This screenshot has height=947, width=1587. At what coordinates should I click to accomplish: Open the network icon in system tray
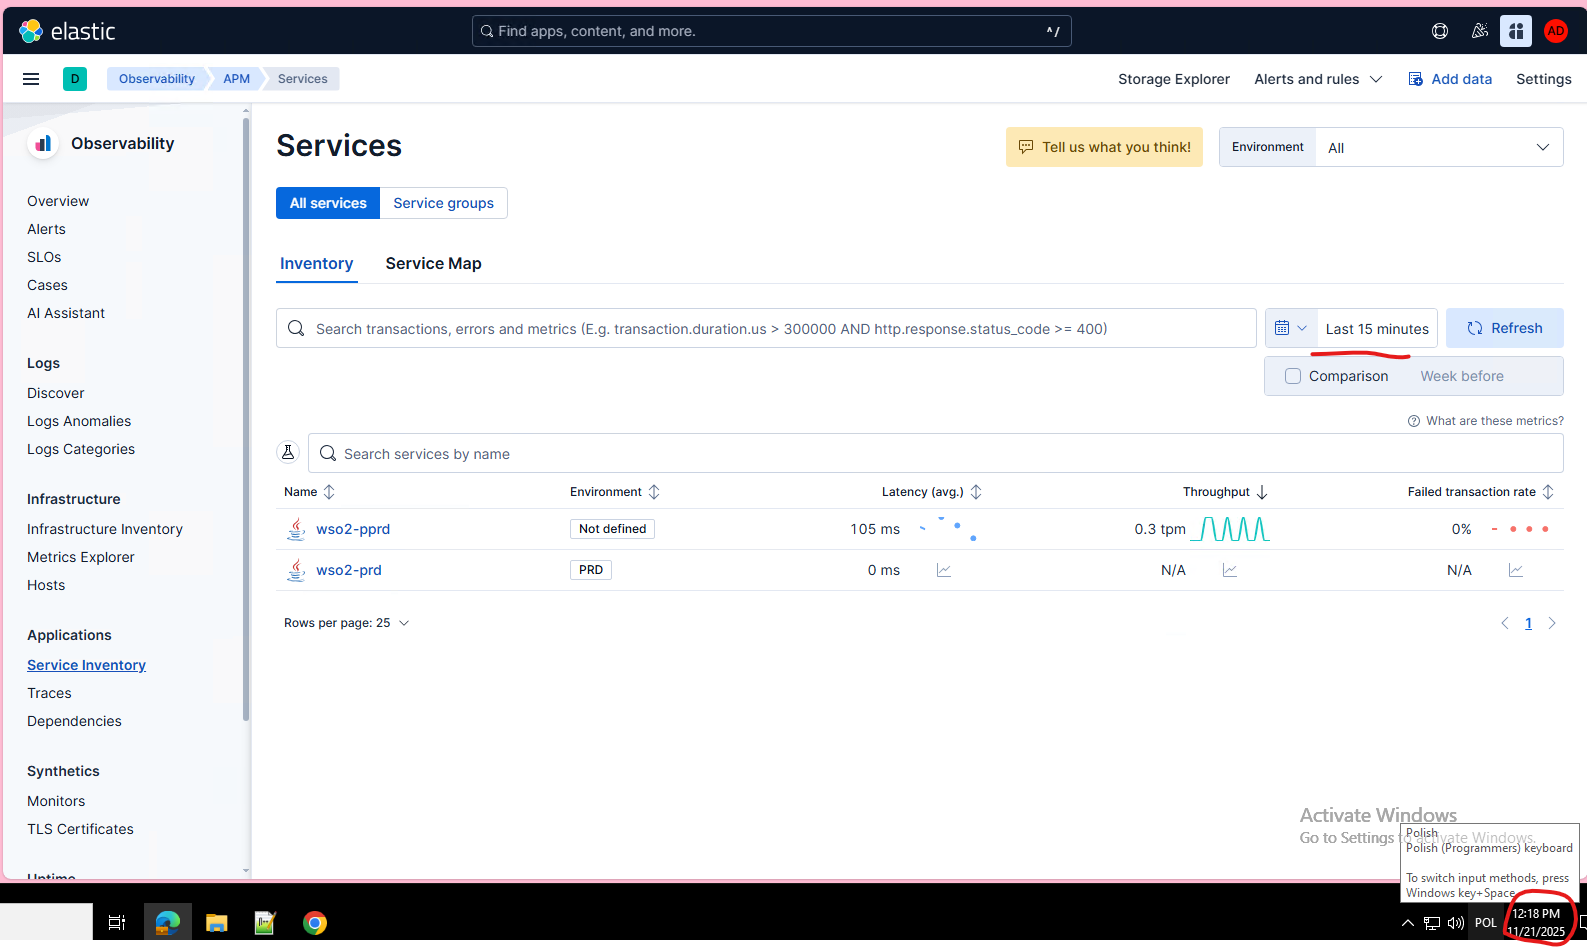point(1432,923)
